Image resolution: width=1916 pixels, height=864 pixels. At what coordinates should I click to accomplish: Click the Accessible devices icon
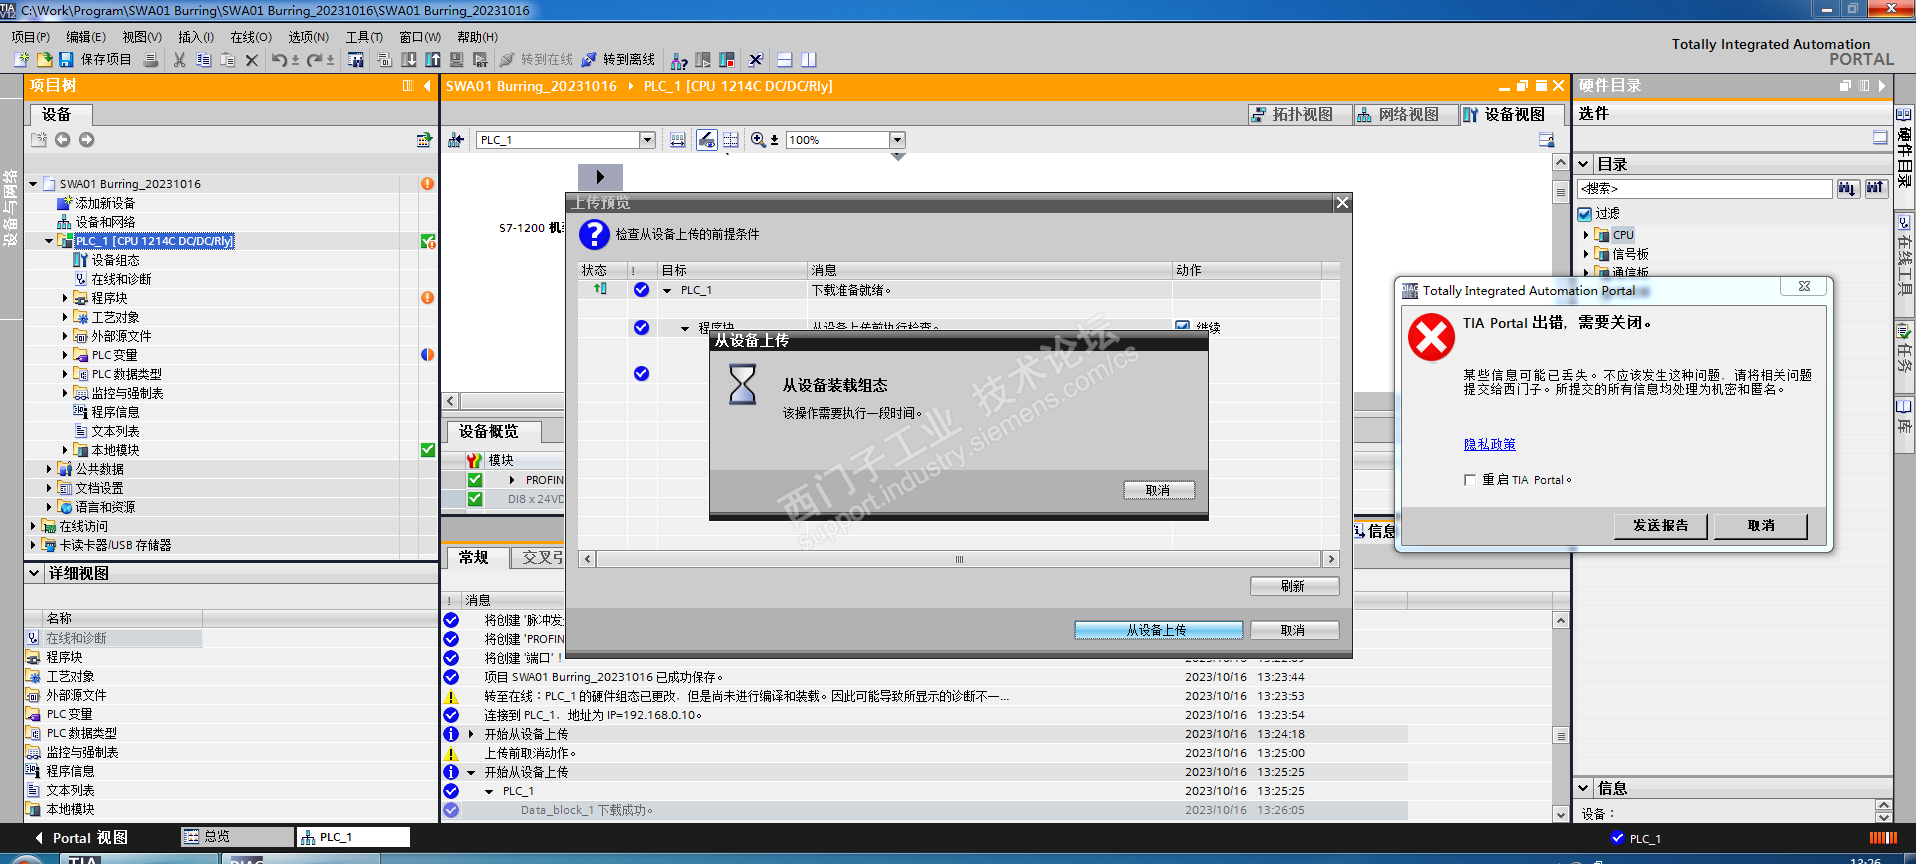tap(679, 60)
